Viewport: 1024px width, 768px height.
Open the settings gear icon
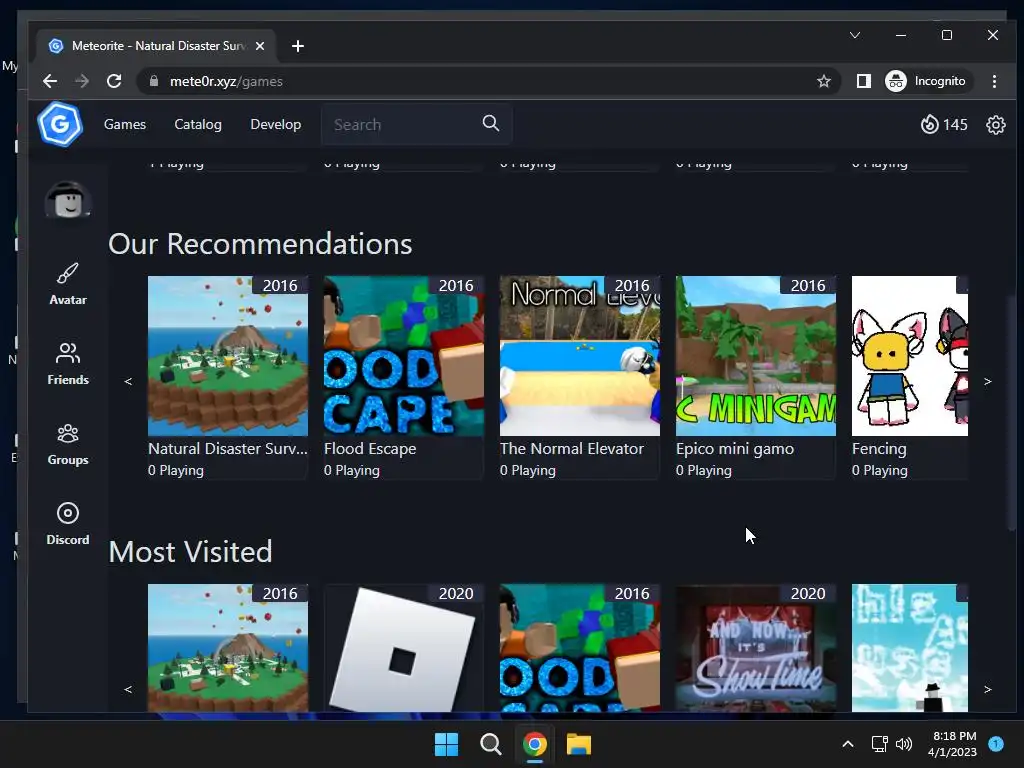[996, 125]
